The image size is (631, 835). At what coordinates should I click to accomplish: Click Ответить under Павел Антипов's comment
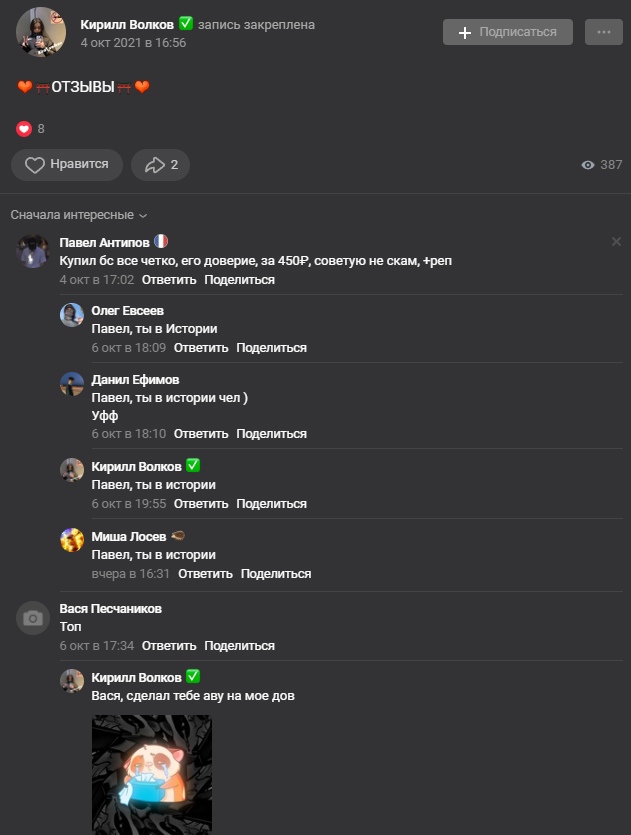tap(169, 280)
